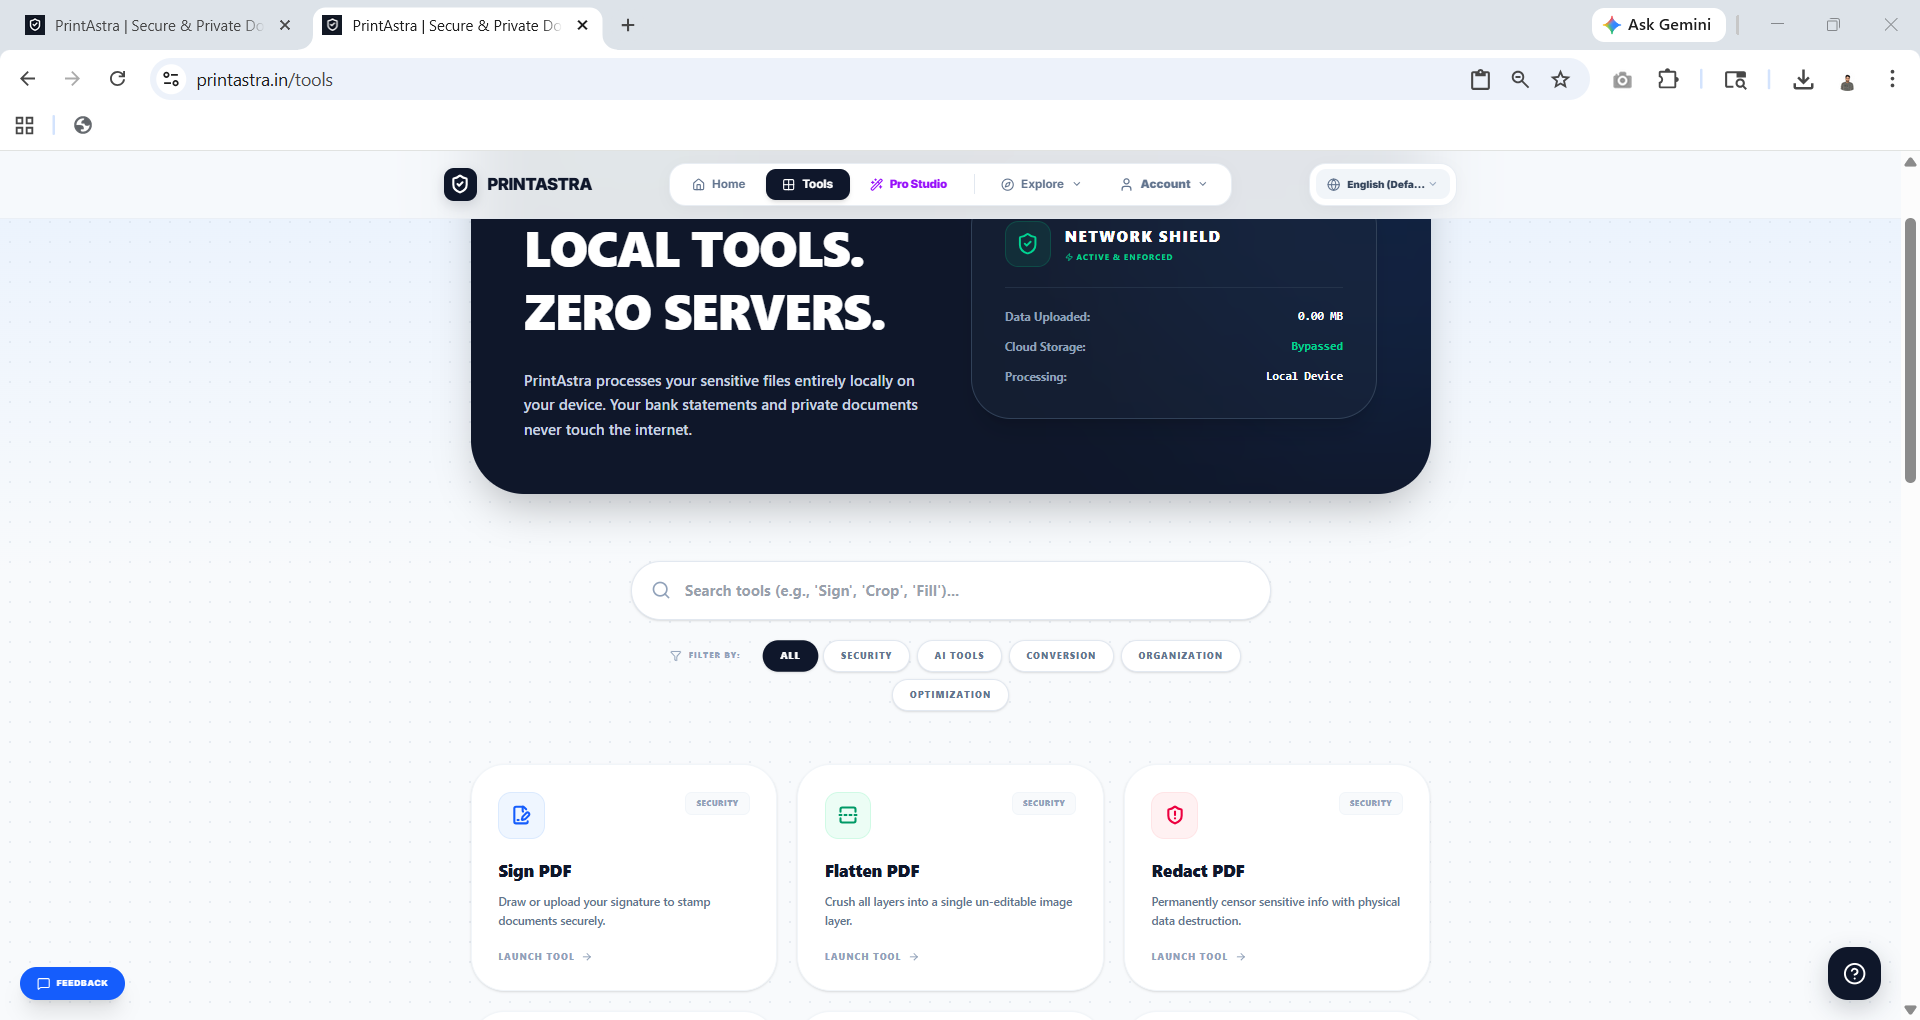Viewport: 1920px width, 1020px height.
Task: Launch the Redact PDF tool link
Action: (x=1198, y=957)
